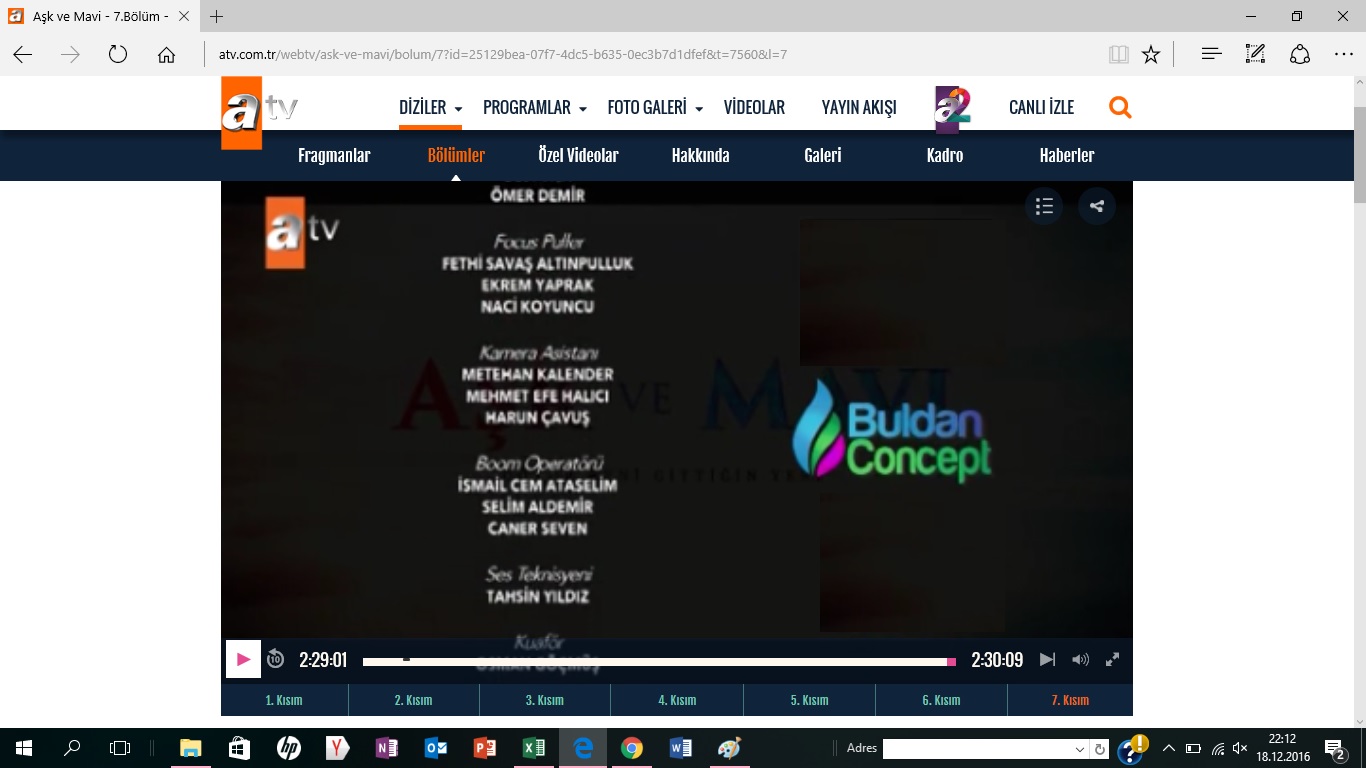1366x768 pixels.
Task: Jump to 5. Kısım segment
Action: point(809,700)
